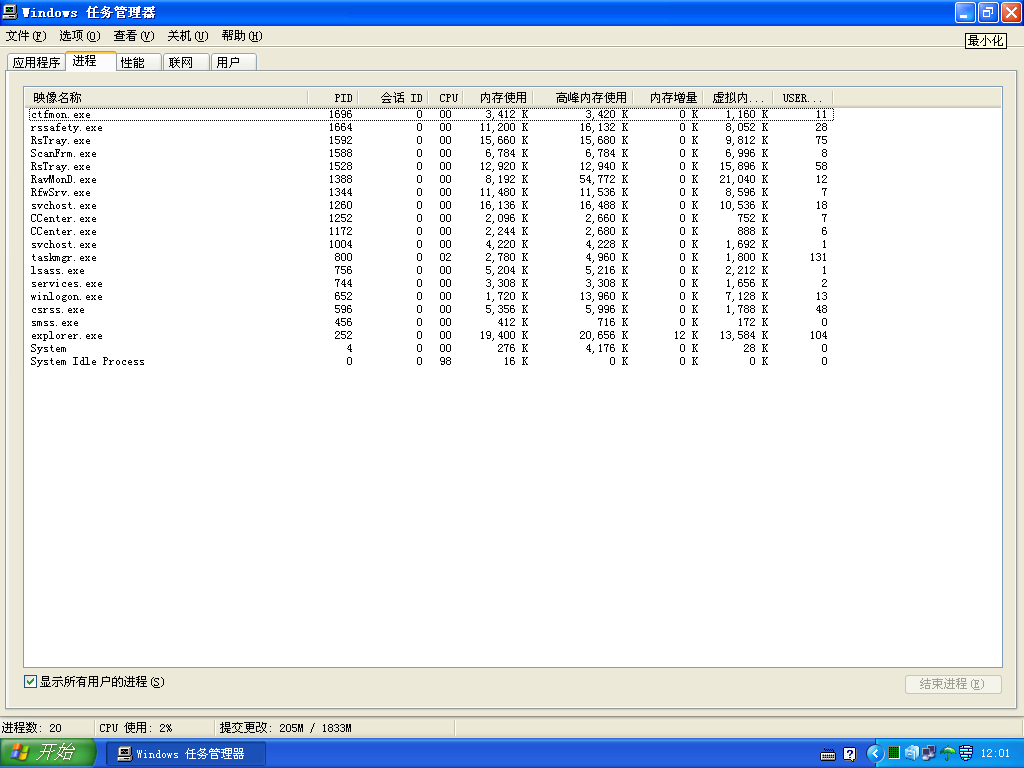Click the green umbrella antivirus tray icon

coord(947,753)
